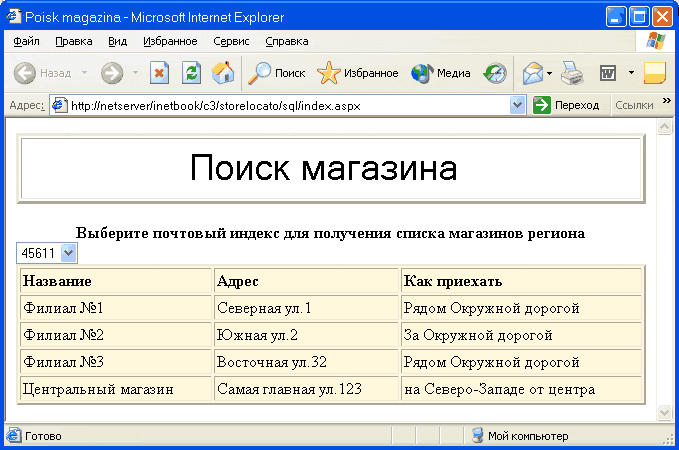The image size is (679, 450).
Task: Click the Северная ул.1 address cell
Action: tap(306, 308)
